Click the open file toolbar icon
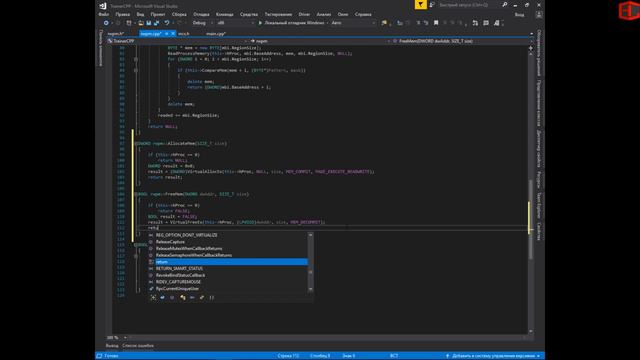 click(141, 23)
